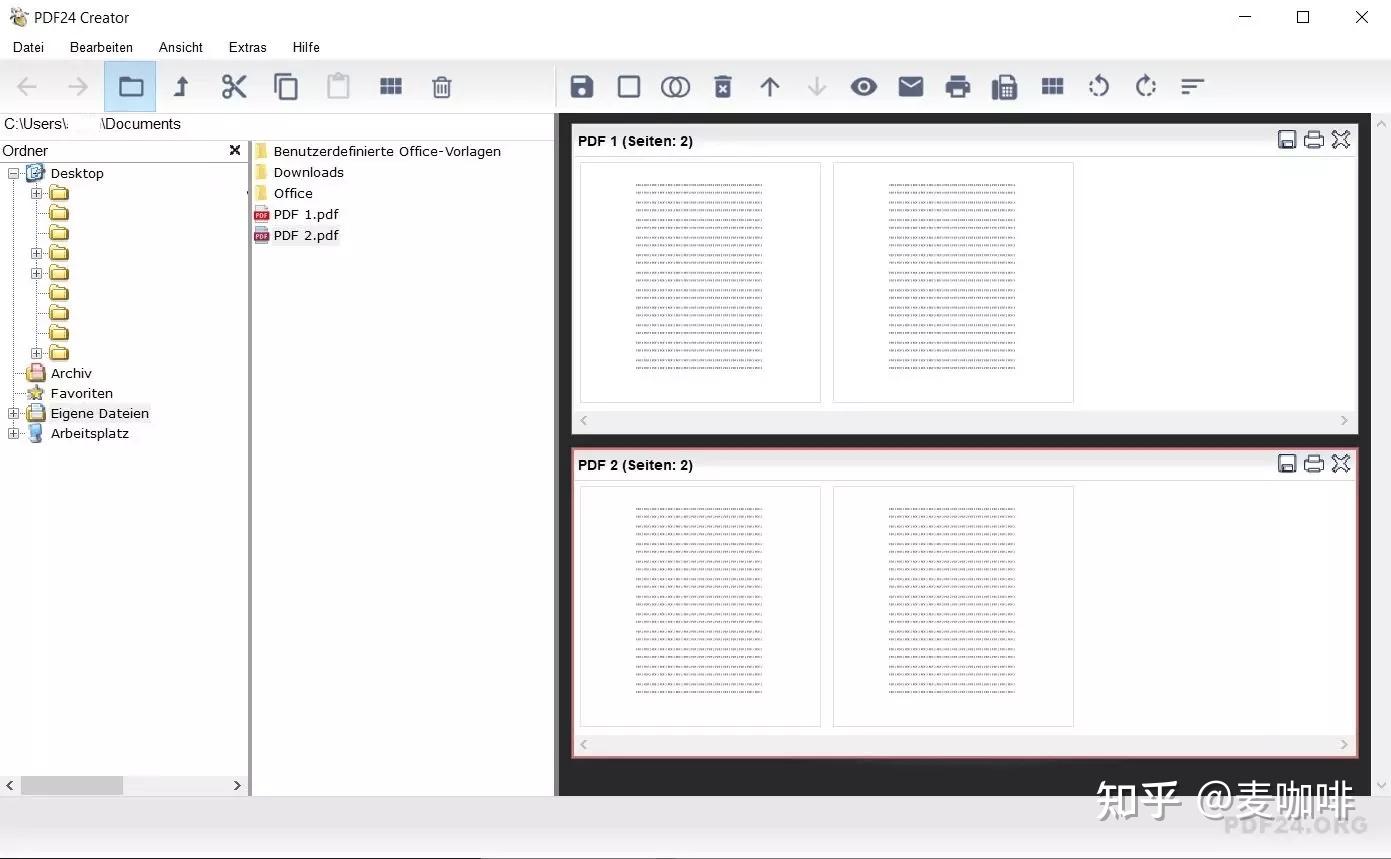The image size is (1391, 859).
Task: Click the rotate left icon
Action: click(x=1098, y=87)
